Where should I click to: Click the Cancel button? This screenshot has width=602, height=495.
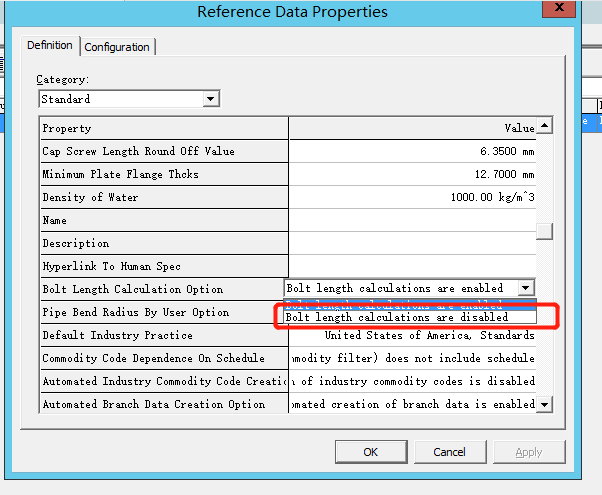(x=450, y=452)
